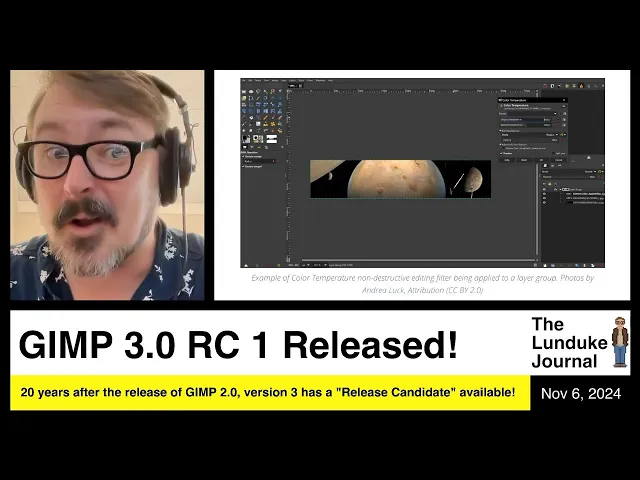The image size is (640, 480).
Task: Select the Select by Color tool
Action: tap(273, 91)
